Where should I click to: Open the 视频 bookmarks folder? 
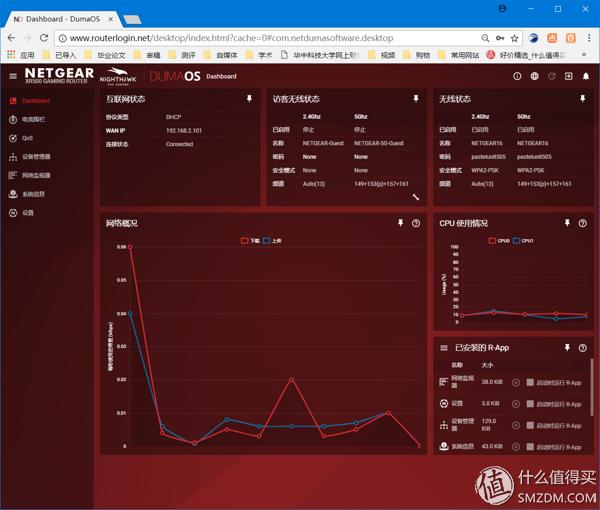382,55
